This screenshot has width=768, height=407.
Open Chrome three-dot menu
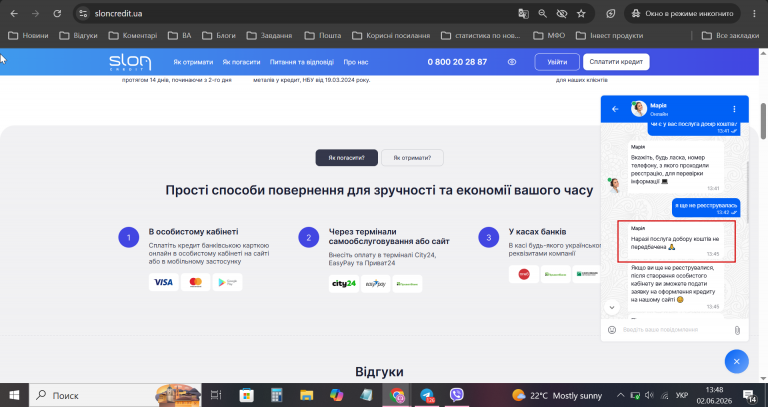(754, 14)
